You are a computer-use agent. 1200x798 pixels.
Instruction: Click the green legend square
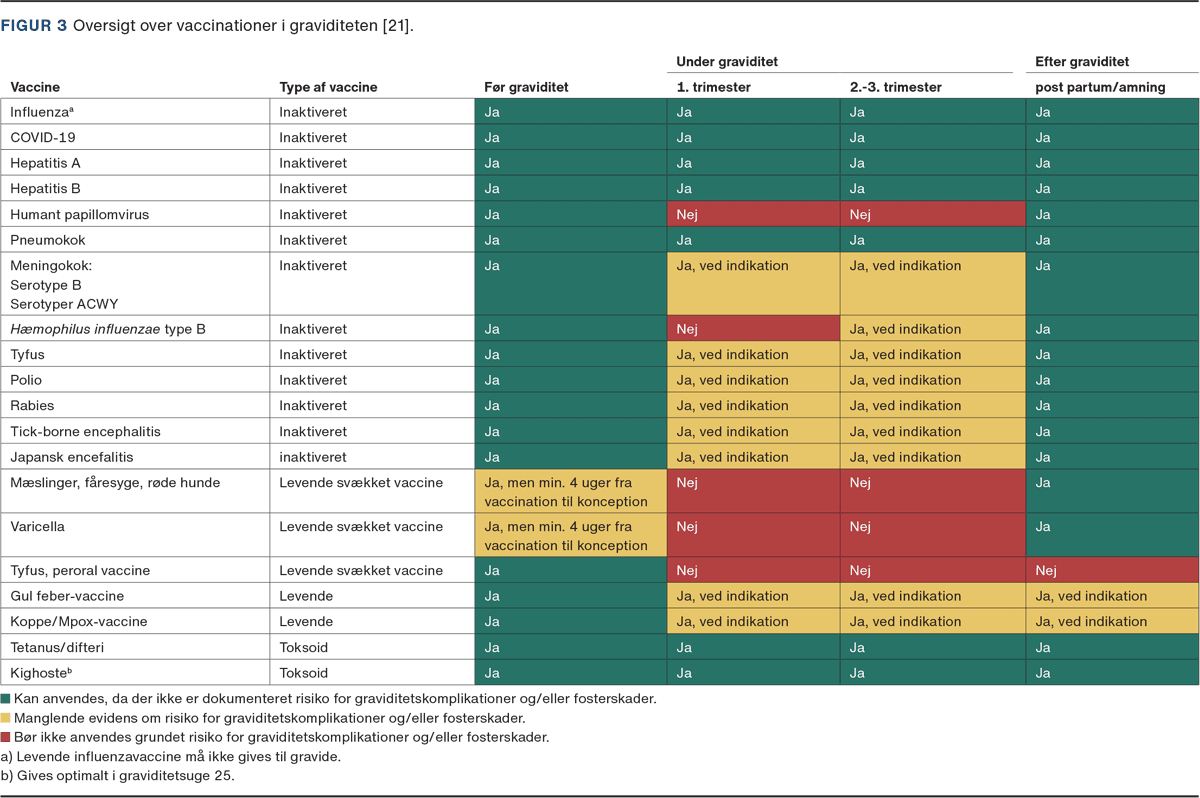pos(6,699)
